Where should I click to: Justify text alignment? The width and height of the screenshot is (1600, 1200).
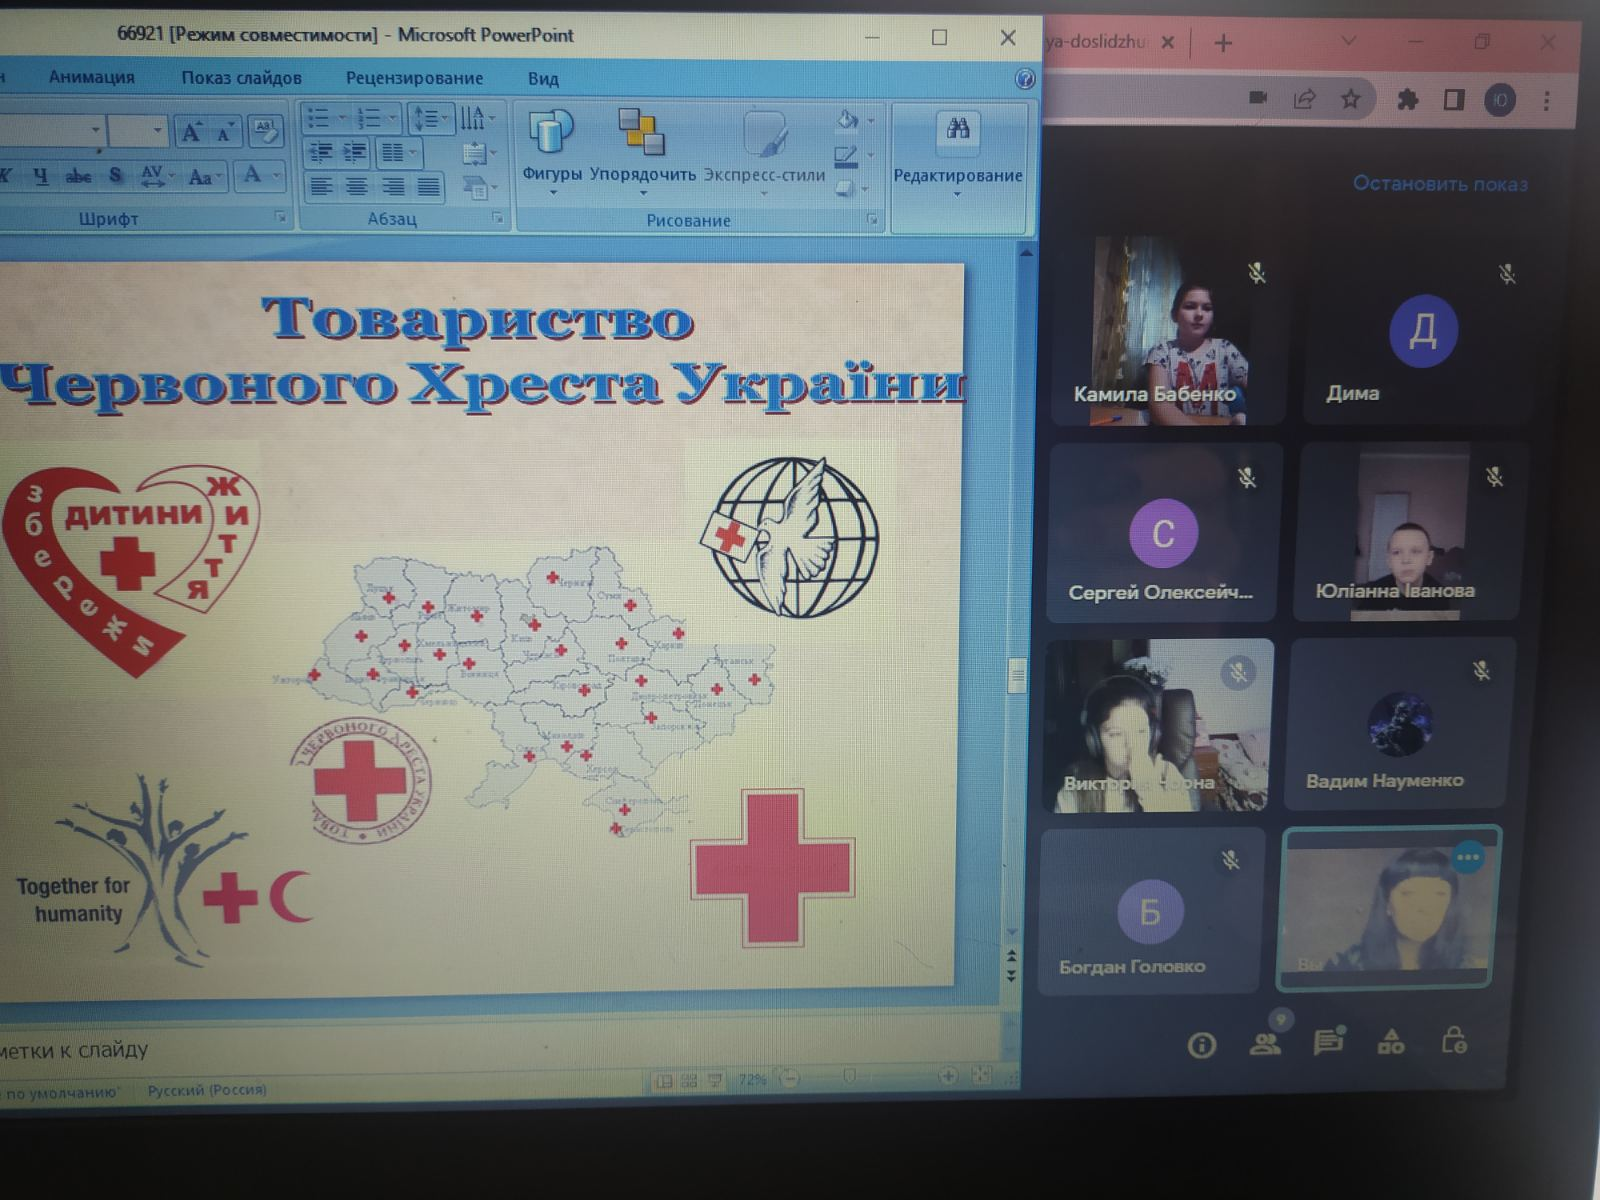[x=428, y=186]
